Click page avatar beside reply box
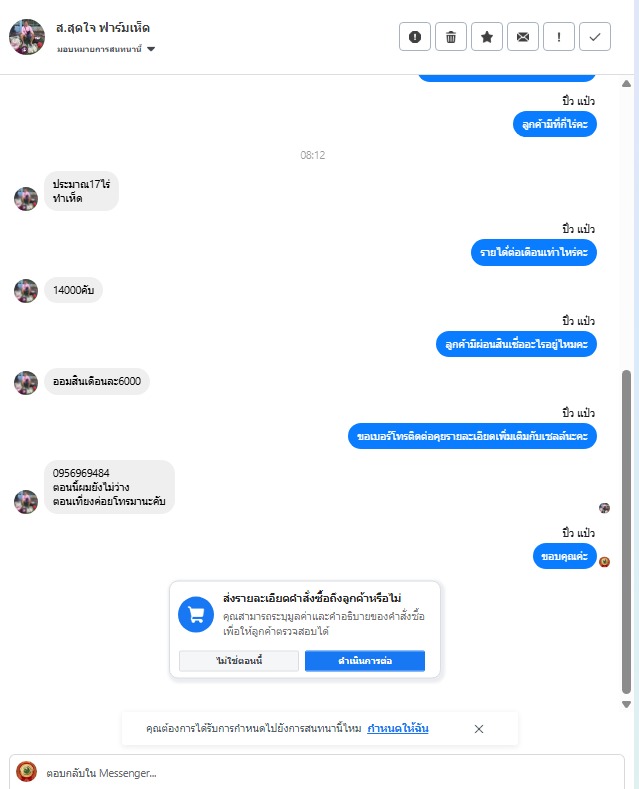 point(27,772)
